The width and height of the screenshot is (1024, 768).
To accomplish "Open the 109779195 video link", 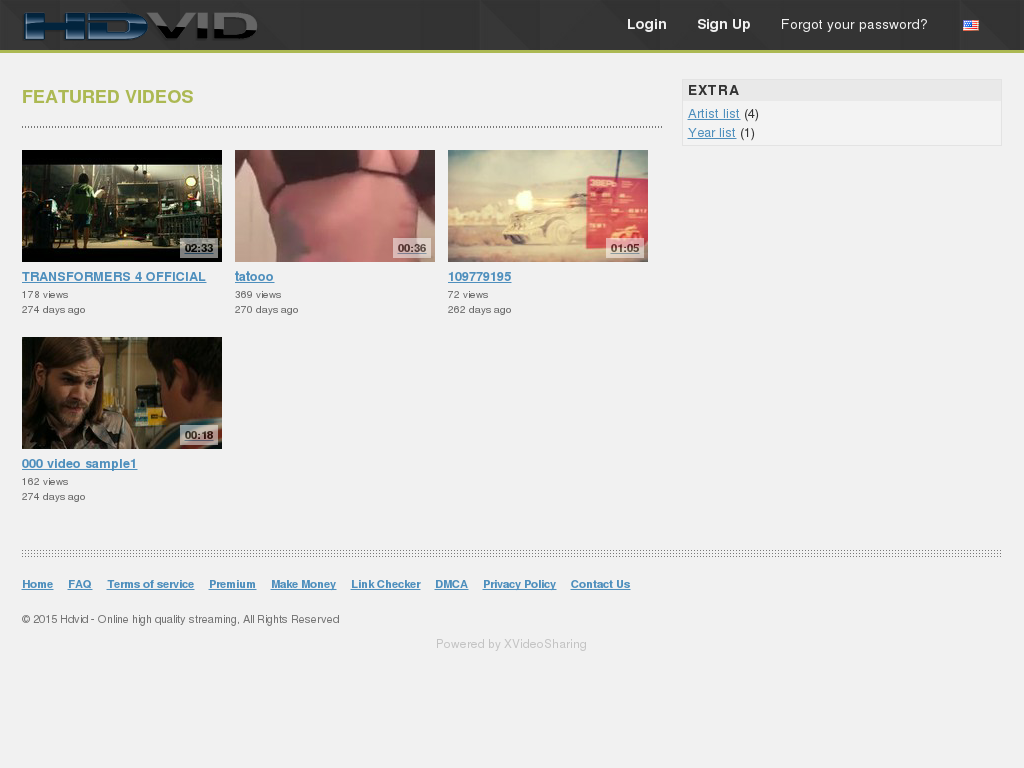I will (480, 276).
